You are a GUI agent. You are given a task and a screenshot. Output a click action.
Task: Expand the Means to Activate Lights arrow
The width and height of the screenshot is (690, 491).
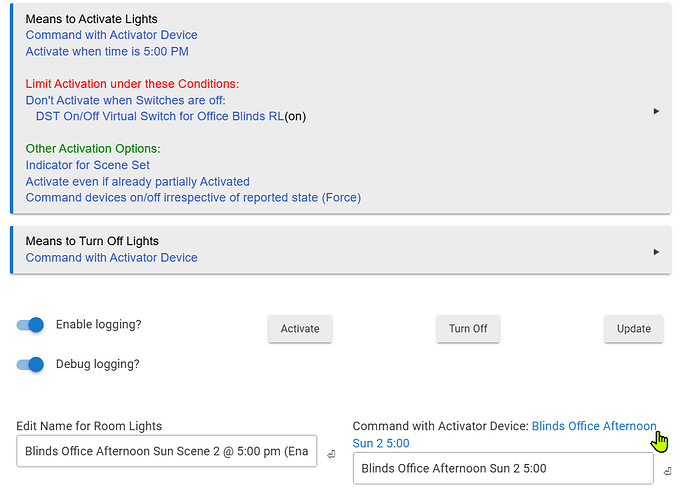pyautogui.click(x=656, y=111)
